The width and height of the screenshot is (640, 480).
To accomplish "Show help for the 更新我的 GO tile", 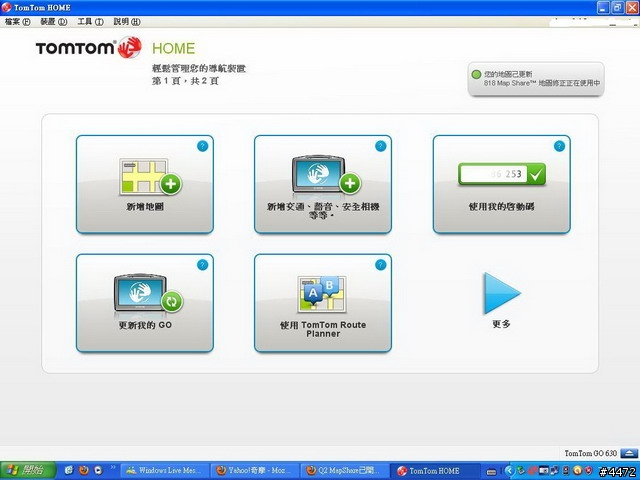I will pos(202,265).
